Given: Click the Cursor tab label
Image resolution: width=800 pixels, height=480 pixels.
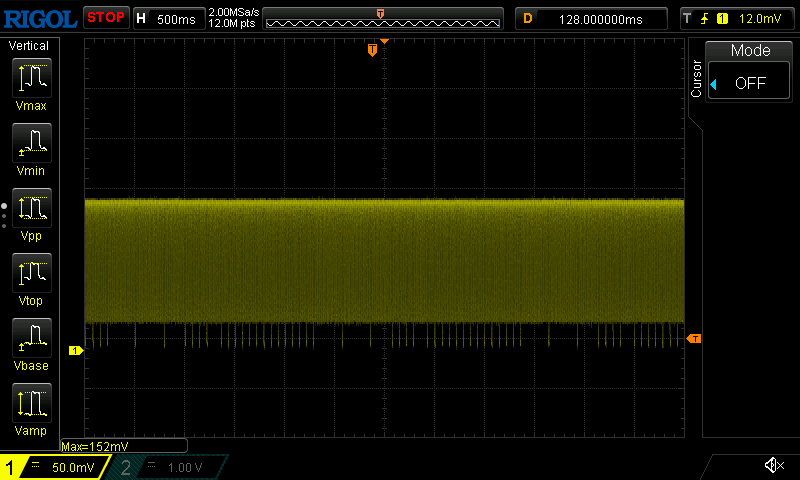Looking at the screenshot, I should [696, 79].
